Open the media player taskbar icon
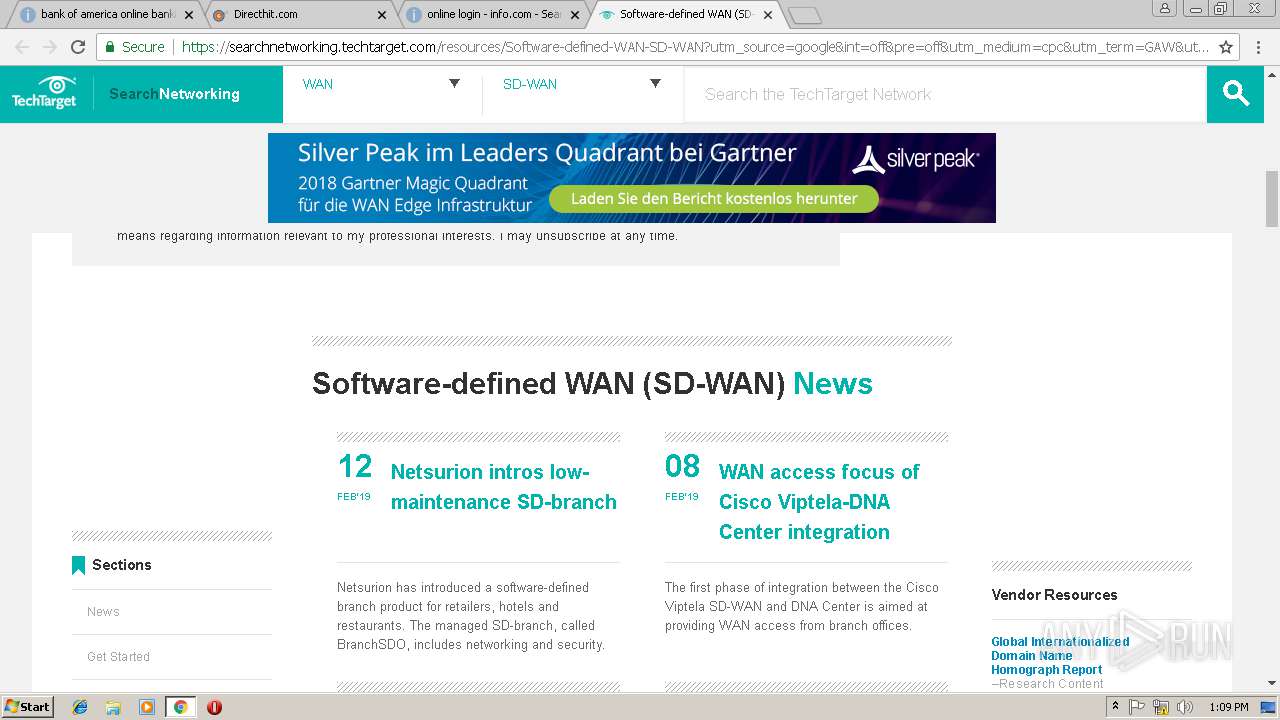Image resolution: width=1280 pixels, height=720 pixels. tap(147, 707)
